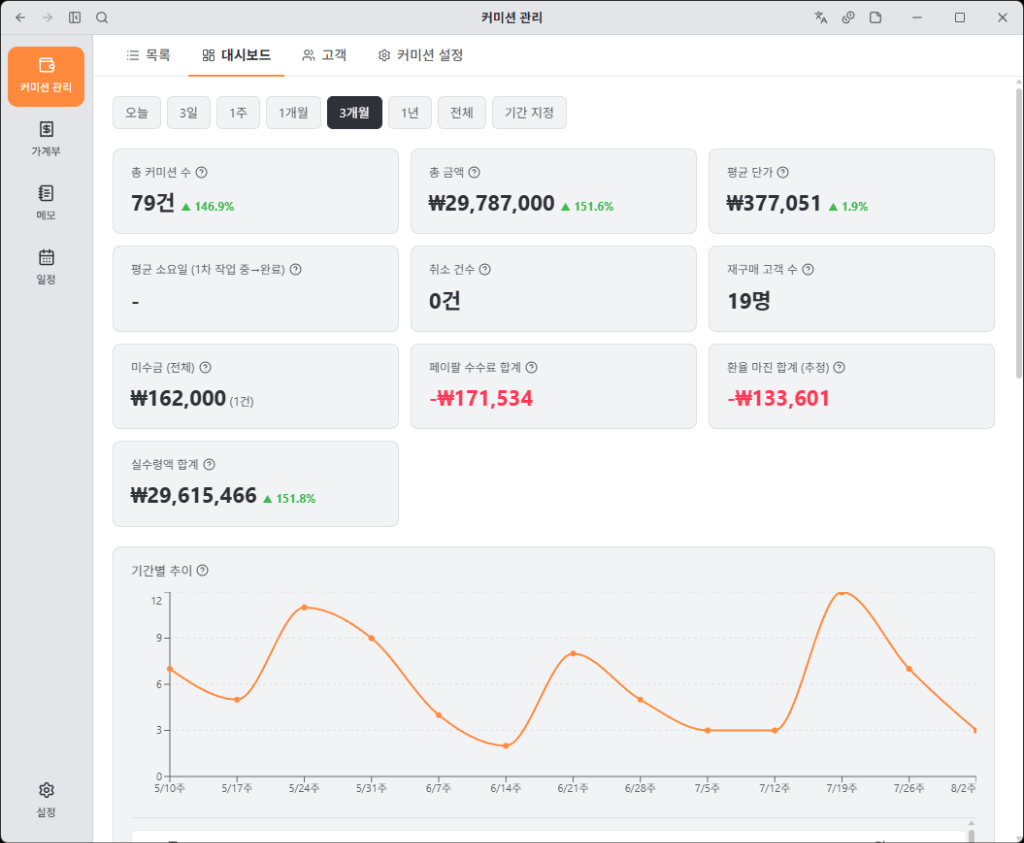
Task: Click the 5/10주 axis label
Action: click(170, 788)
